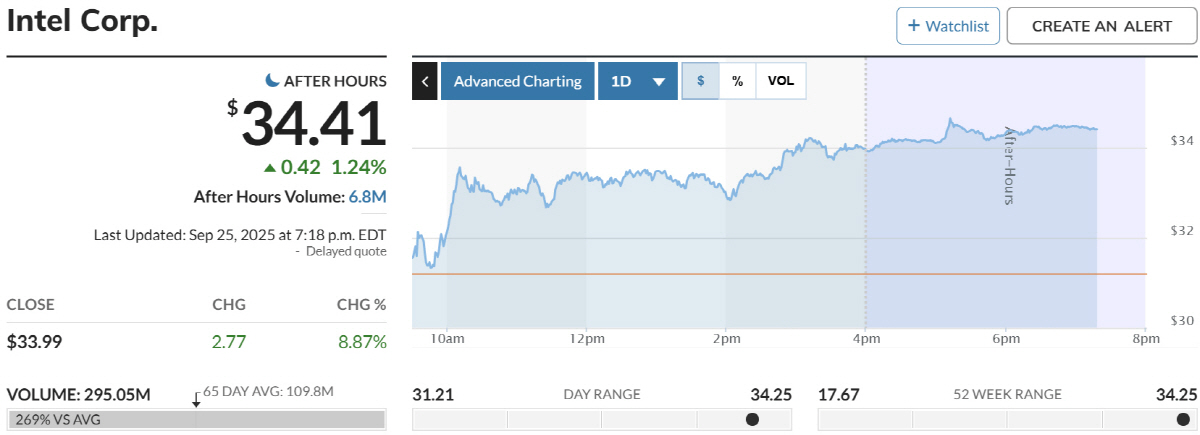1200x435 pixels.
Task: Open the 1D time range dropdown
Action: tap(637, 81)
